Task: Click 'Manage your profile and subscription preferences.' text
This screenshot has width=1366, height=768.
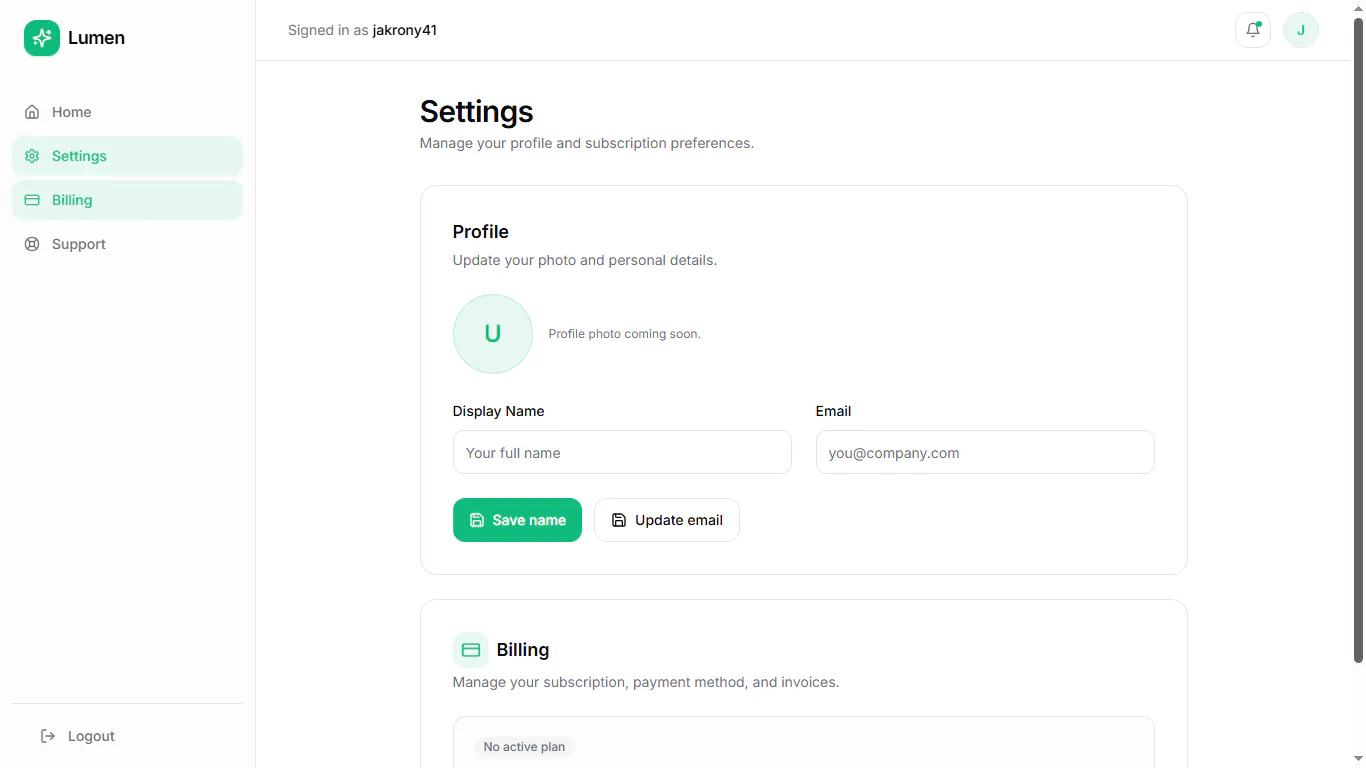Action: (587, 143)
